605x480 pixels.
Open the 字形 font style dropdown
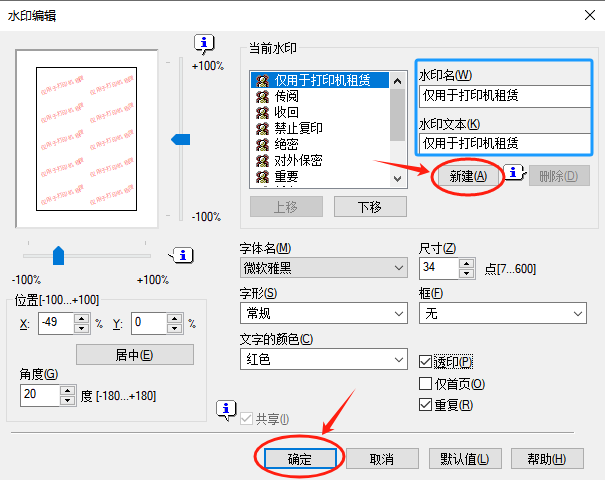[322, 314]
